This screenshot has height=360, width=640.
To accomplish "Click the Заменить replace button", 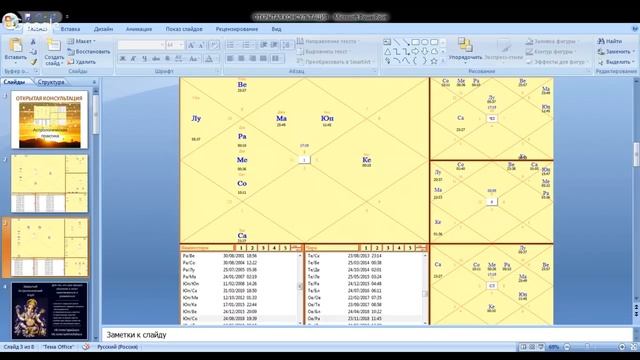I will 616,52.
